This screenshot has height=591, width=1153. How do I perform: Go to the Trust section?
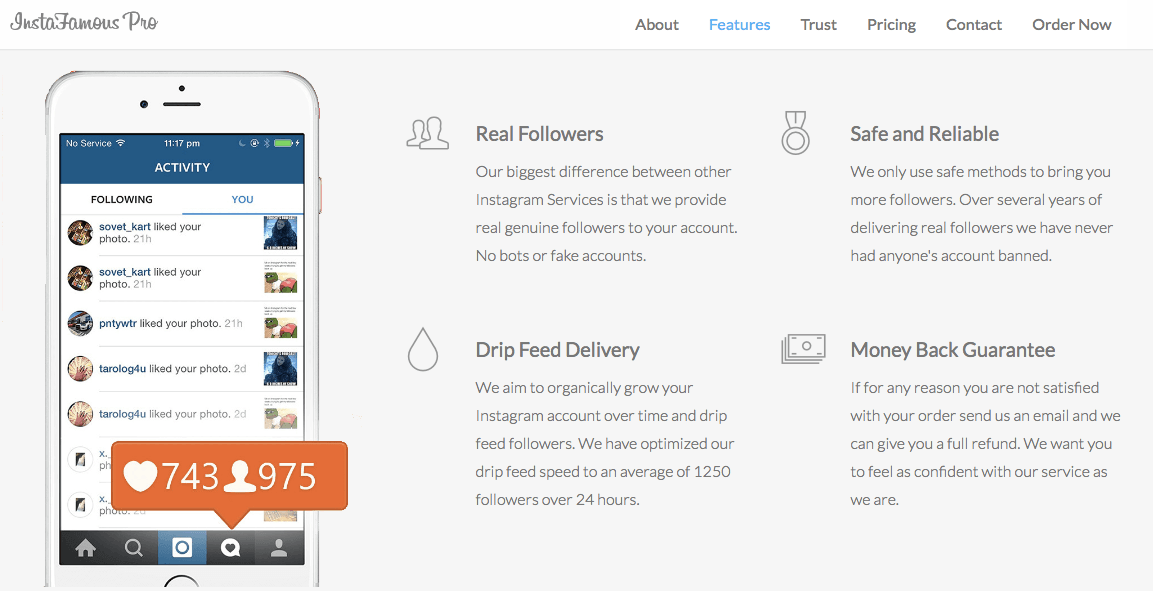[x=818, y=25]
